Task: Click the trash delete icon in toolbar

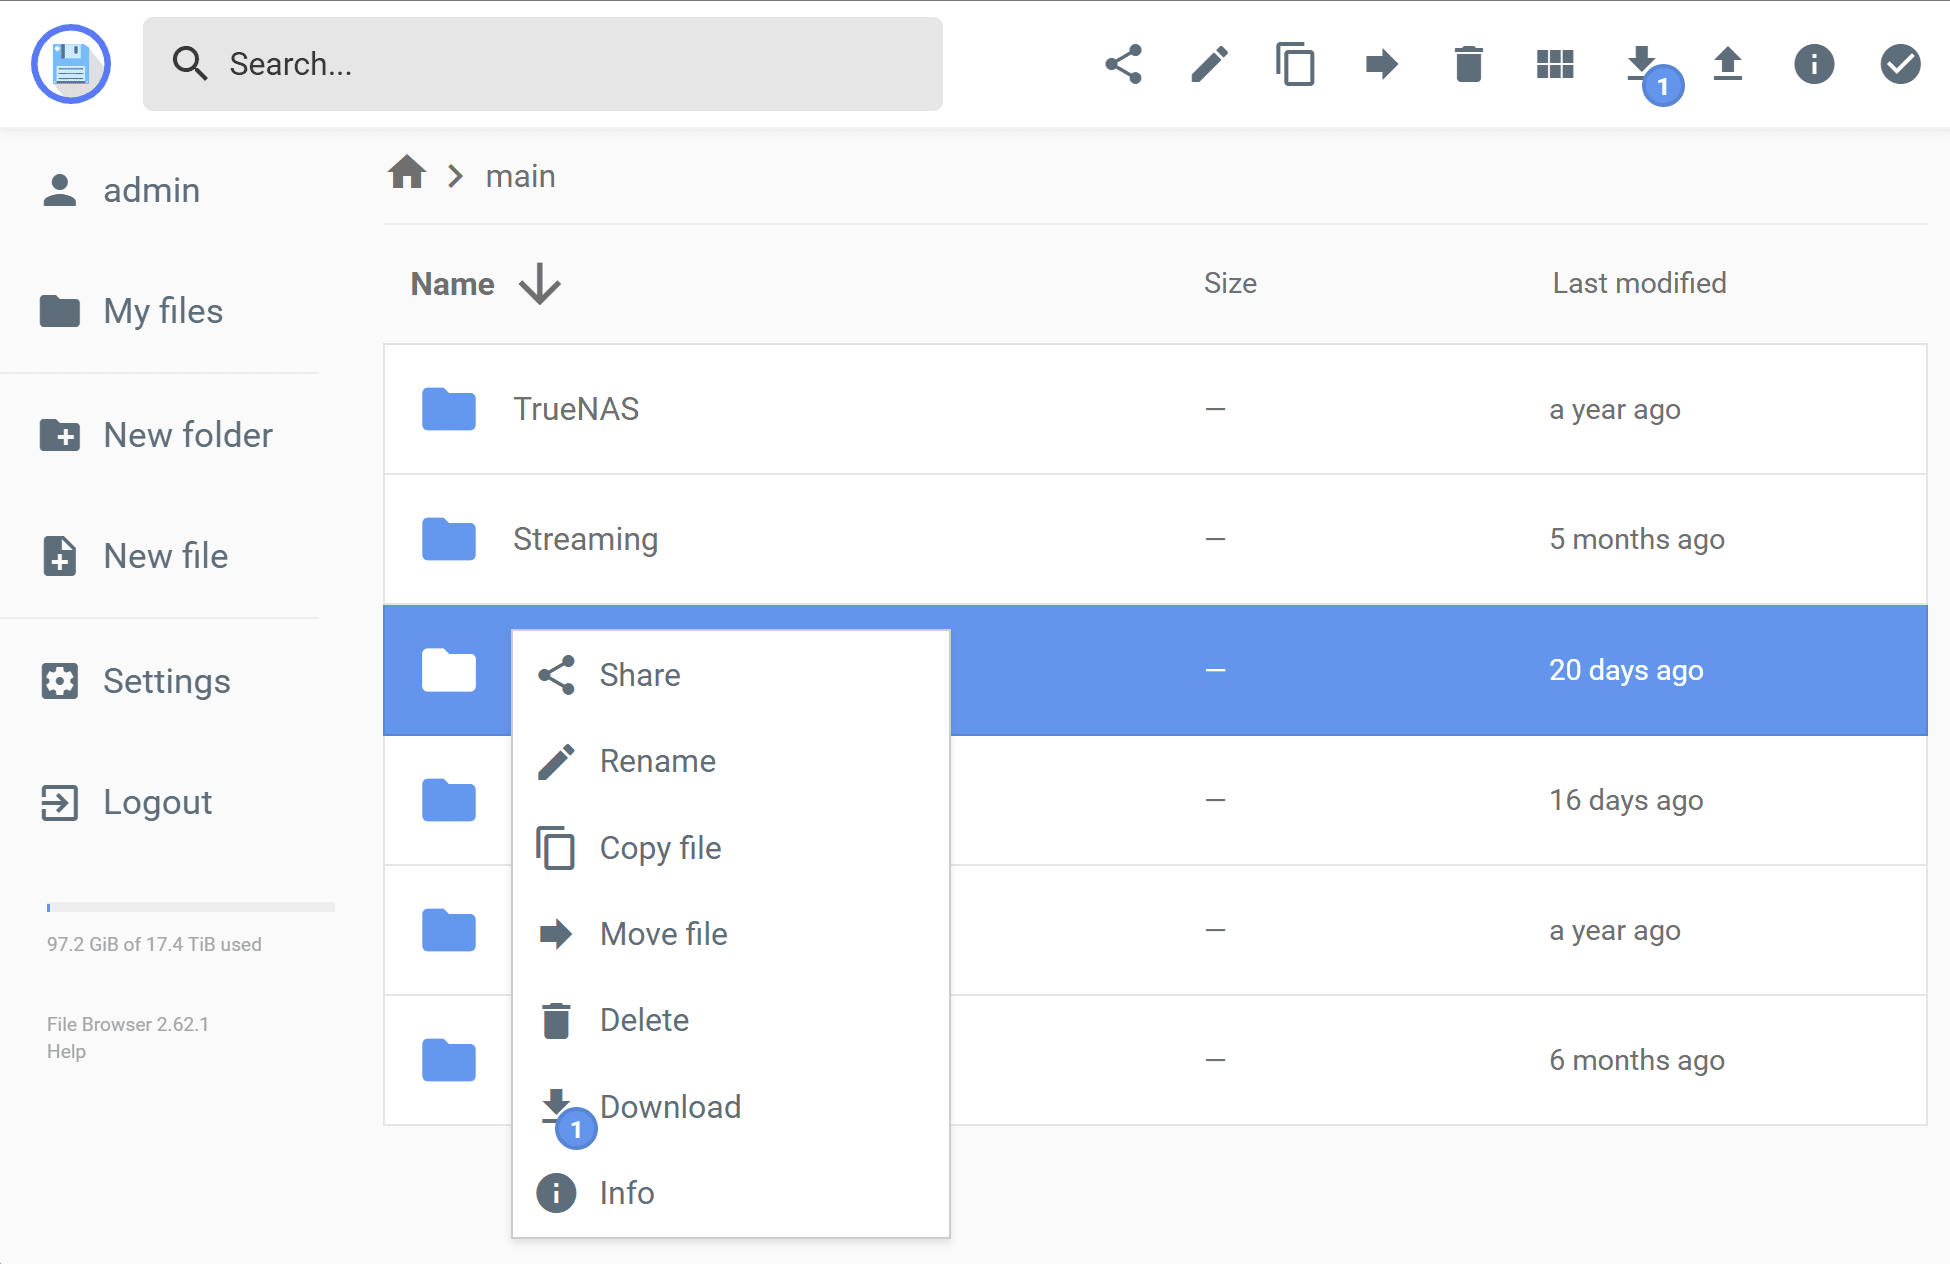Action: pos(1468,64)
